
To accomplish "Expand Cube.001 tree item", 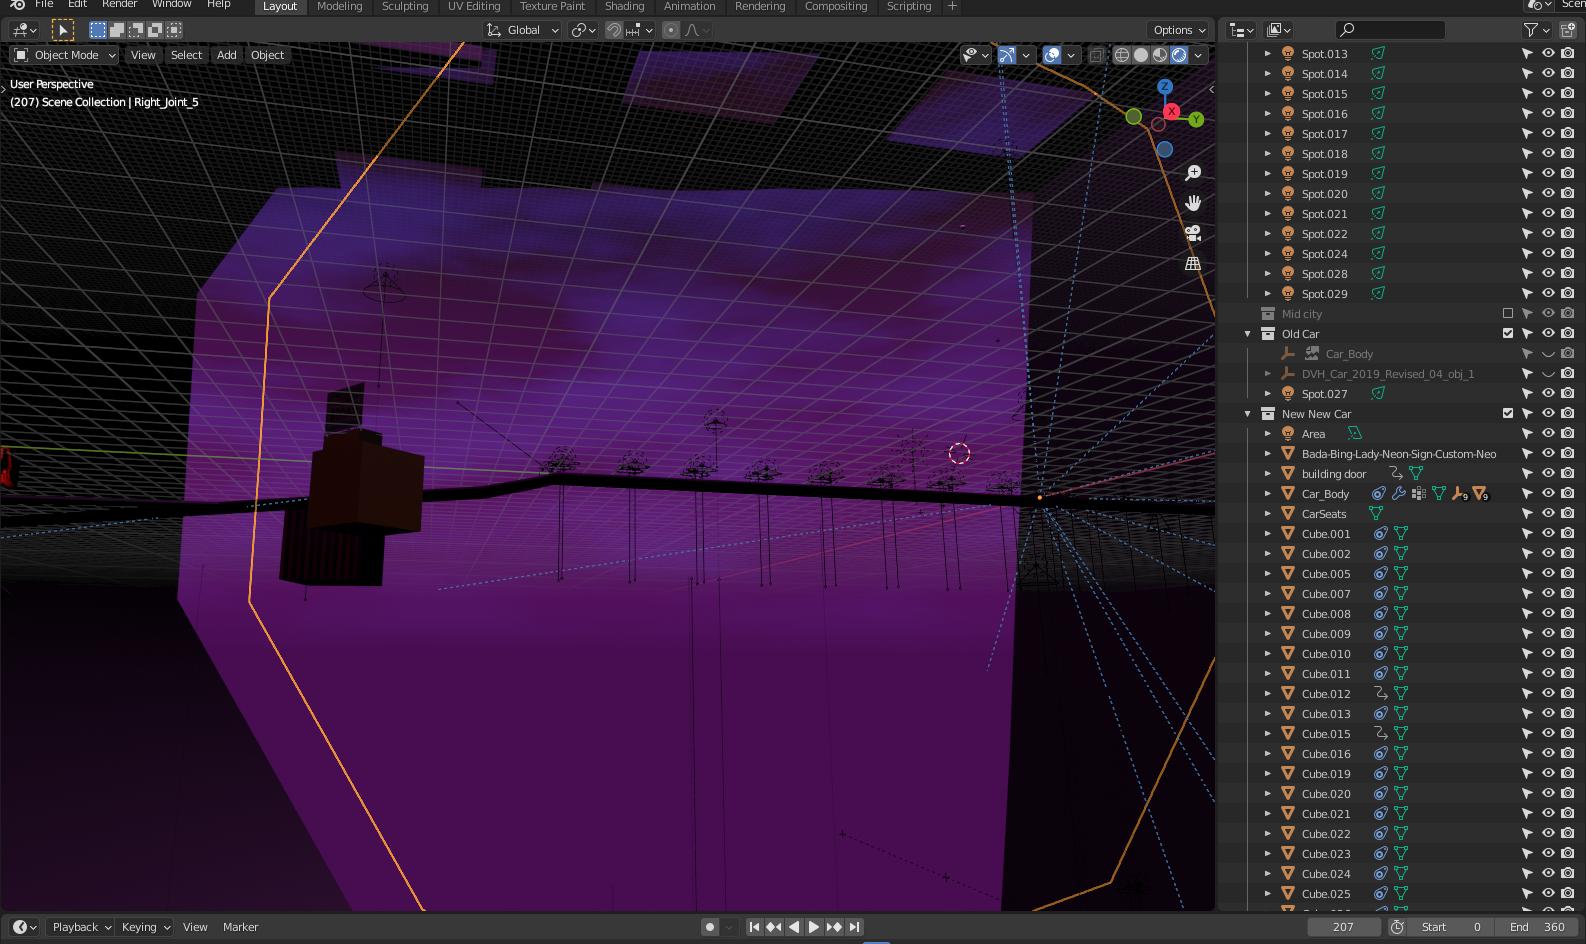I will tap(1268, 533).
